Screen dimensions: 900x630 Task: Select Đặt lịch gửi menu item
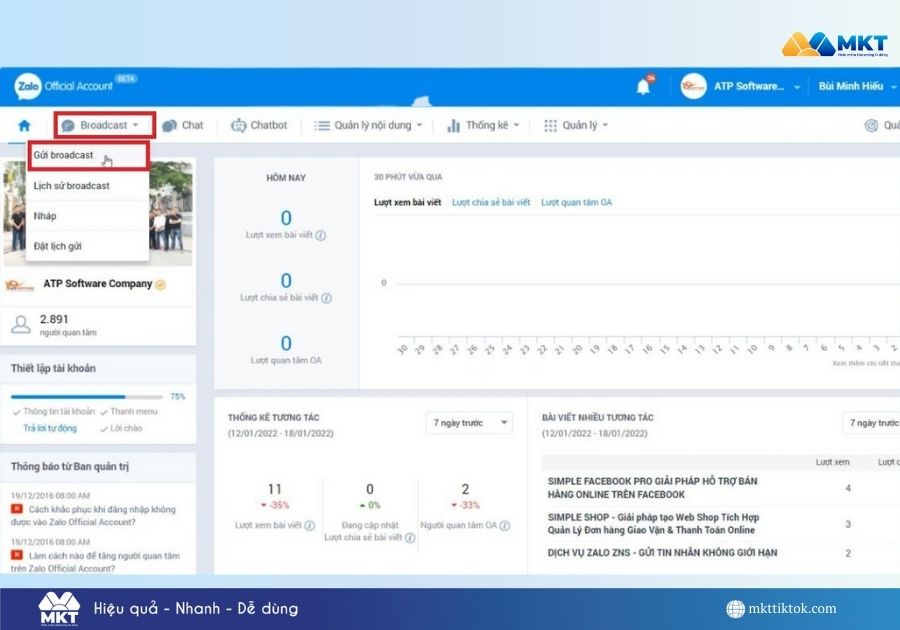(x=88, y=246)
